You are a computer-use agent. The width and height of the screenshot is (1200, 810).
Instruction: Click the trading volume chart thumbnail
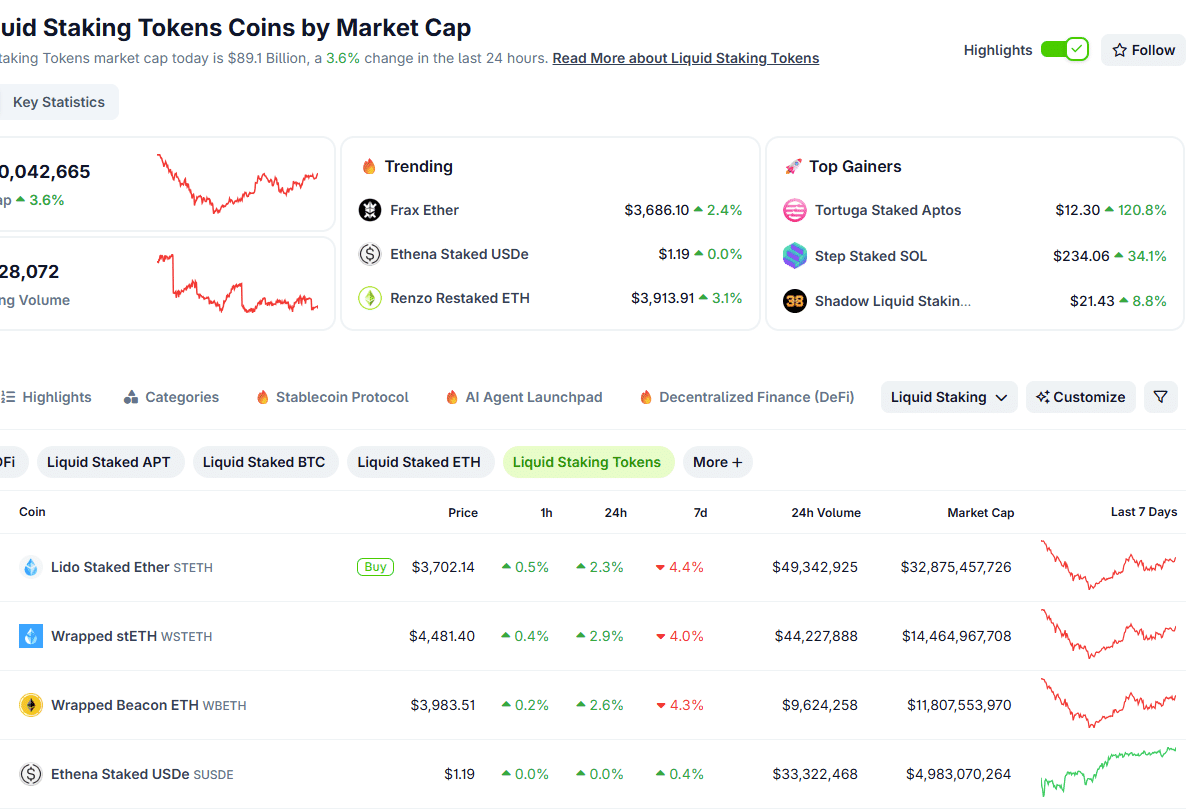click(238, 283)
